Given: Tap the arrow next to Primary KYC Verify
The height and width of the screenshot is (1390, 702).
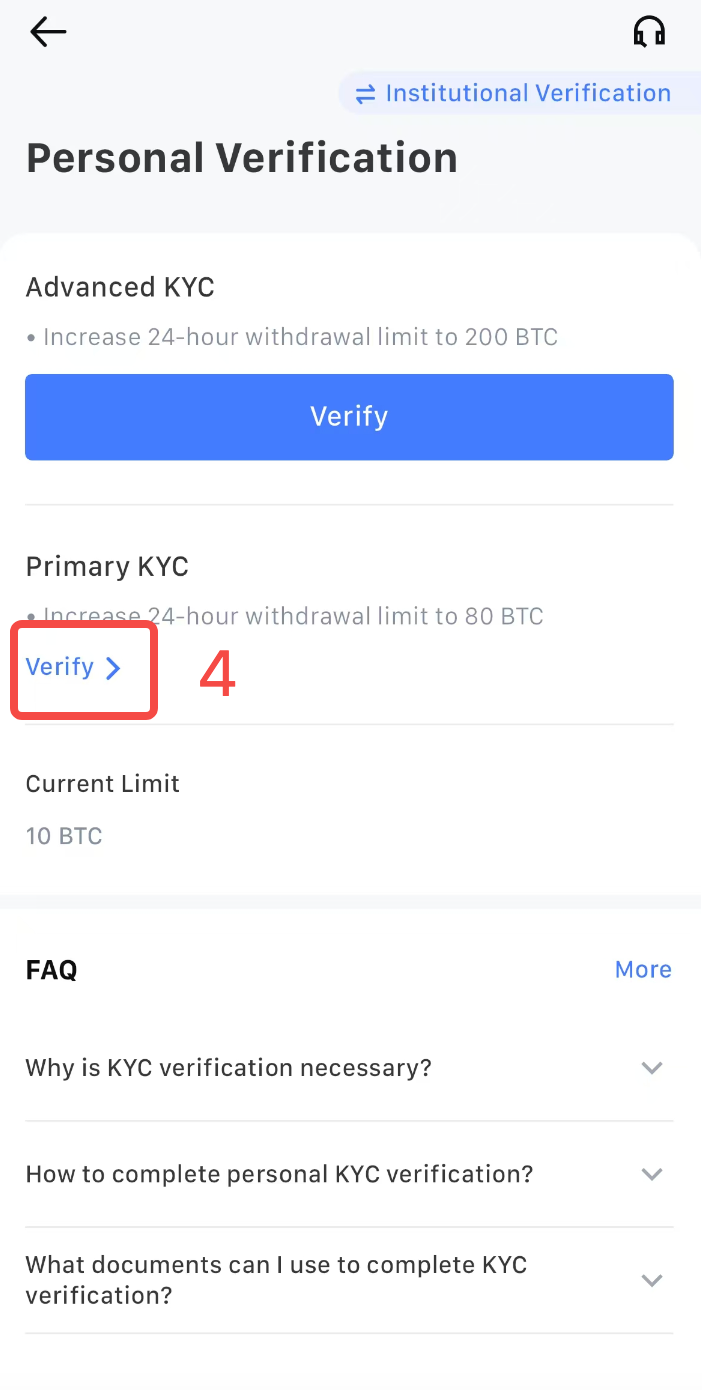Looking at the screenshot, I should point(113,668).
